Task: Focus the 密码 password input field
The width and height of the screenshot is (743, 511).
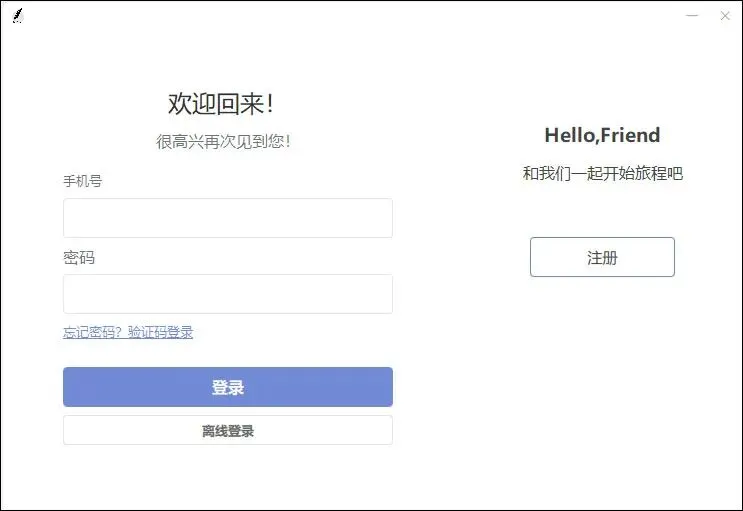Action: click(227, 294)
